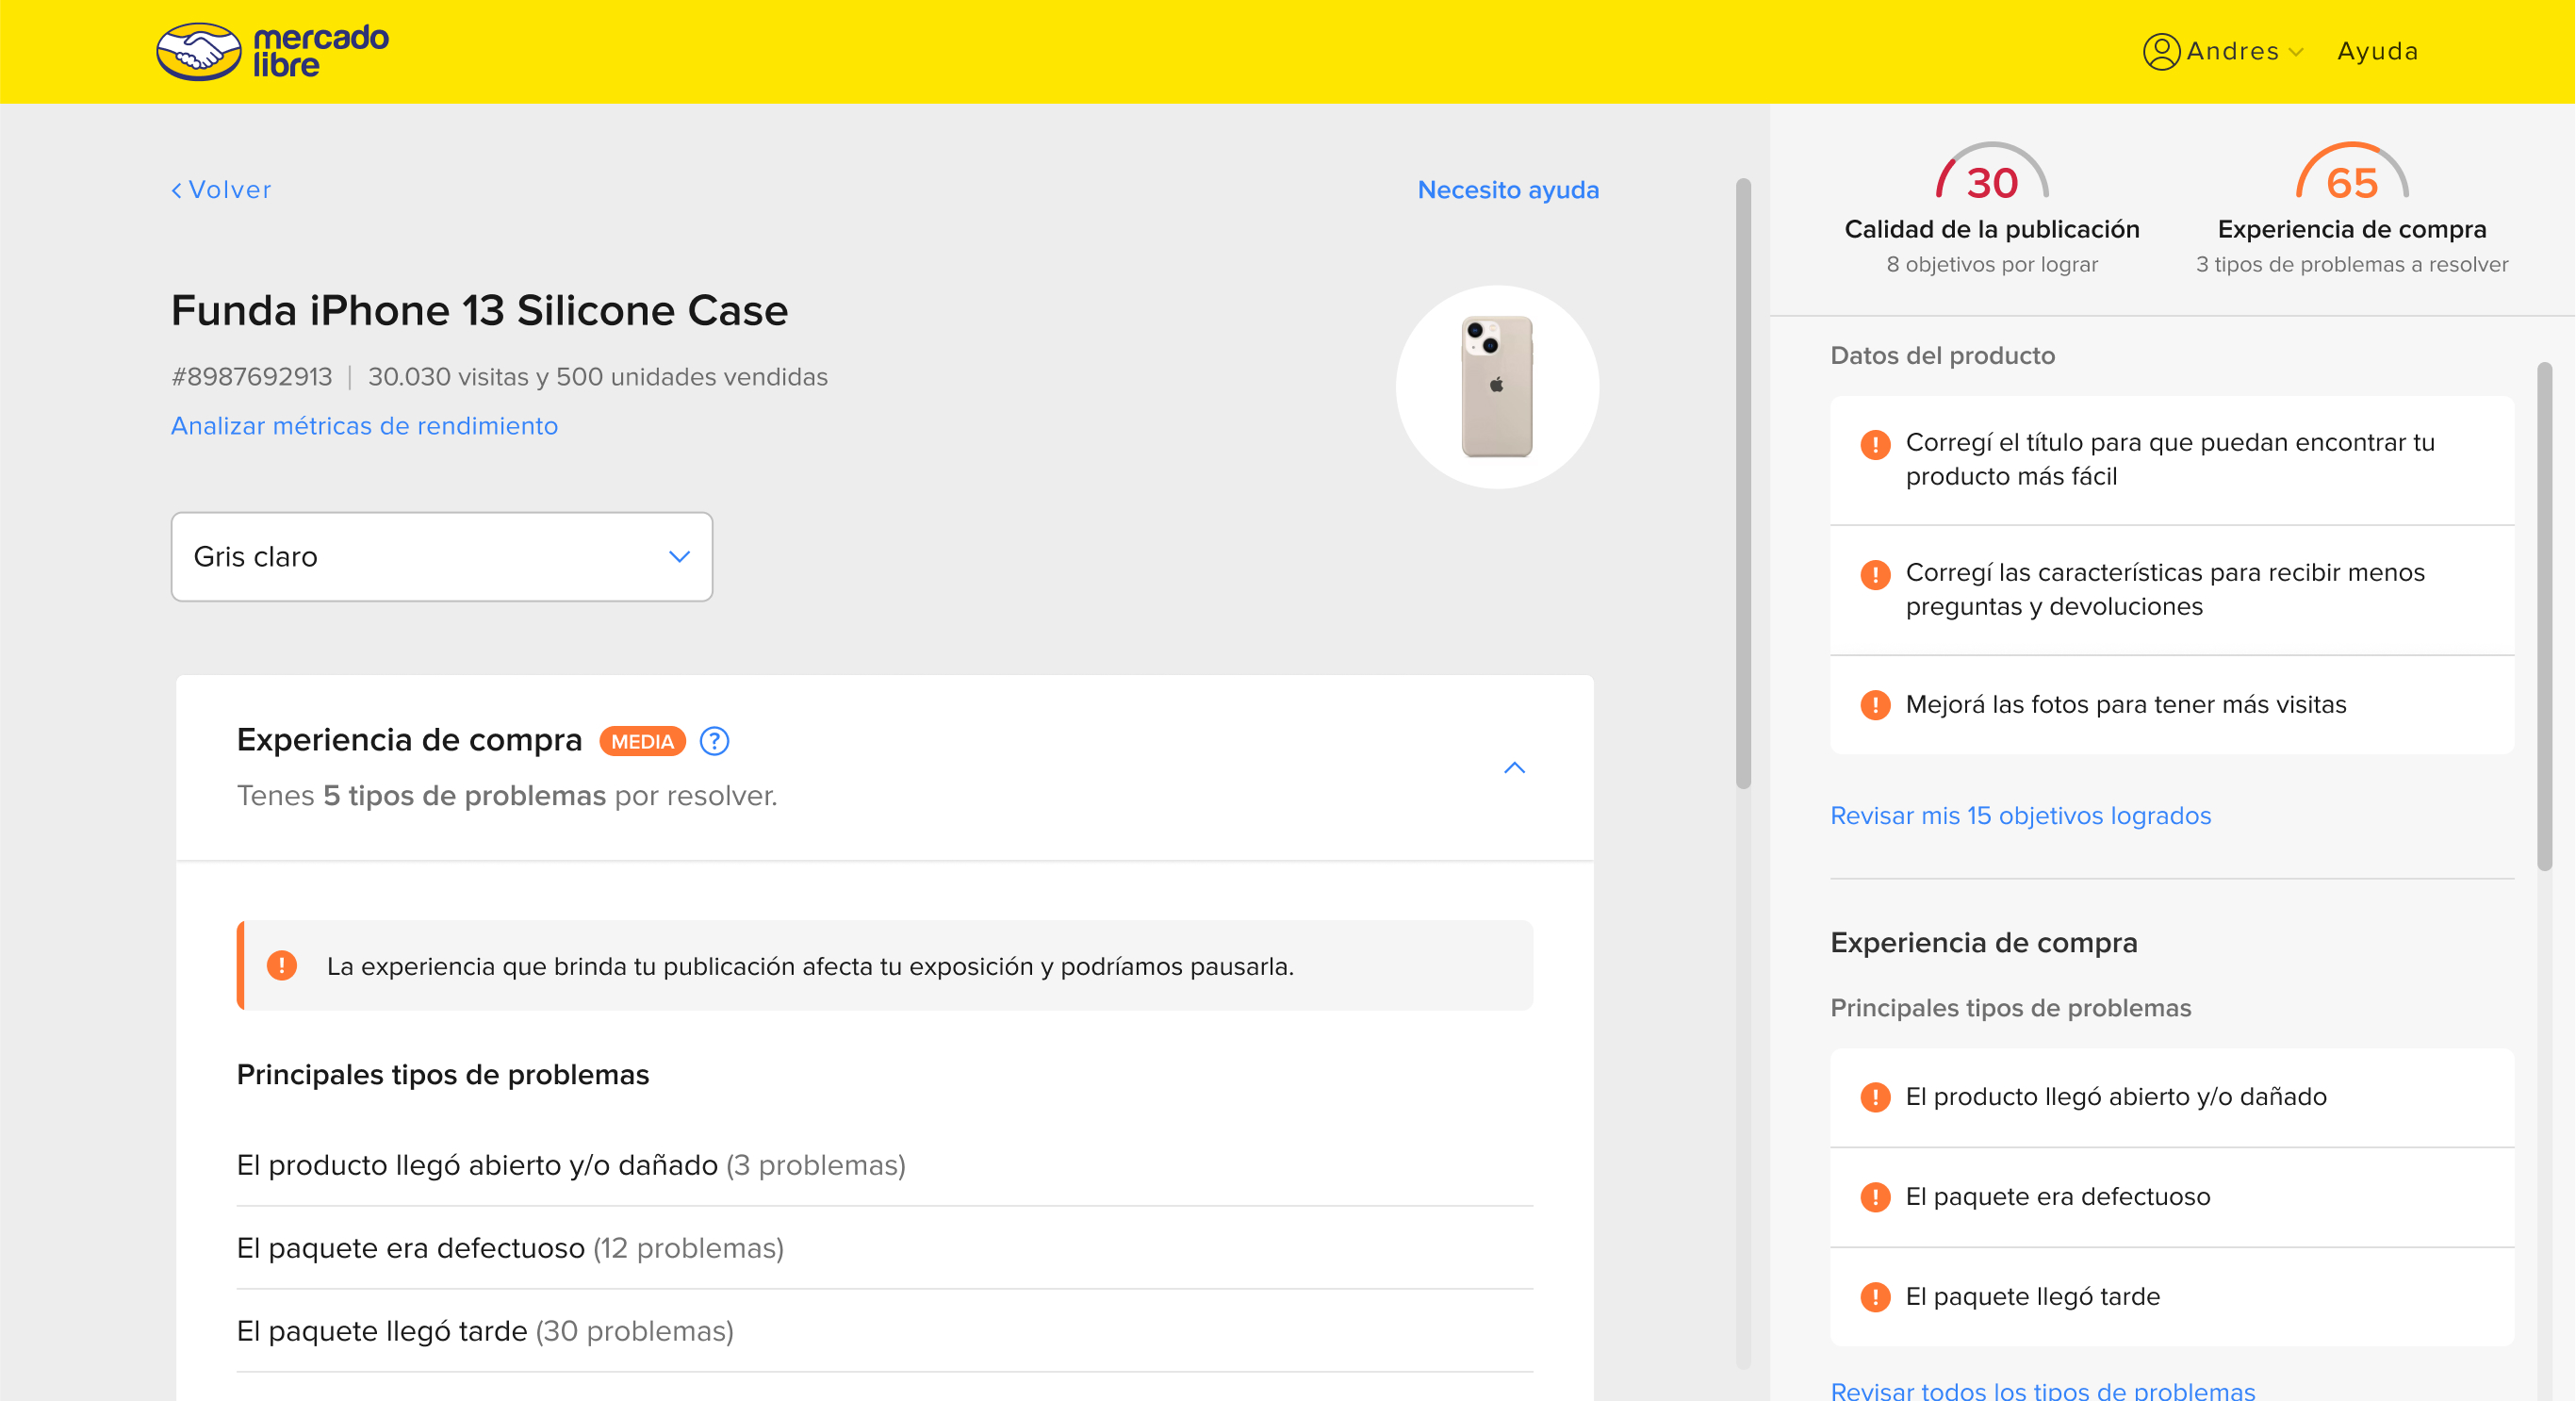Open 'Corregí las características' sidebar item
The width and height of the screenshot is (2576, 1401).
tap(2164, 590)
